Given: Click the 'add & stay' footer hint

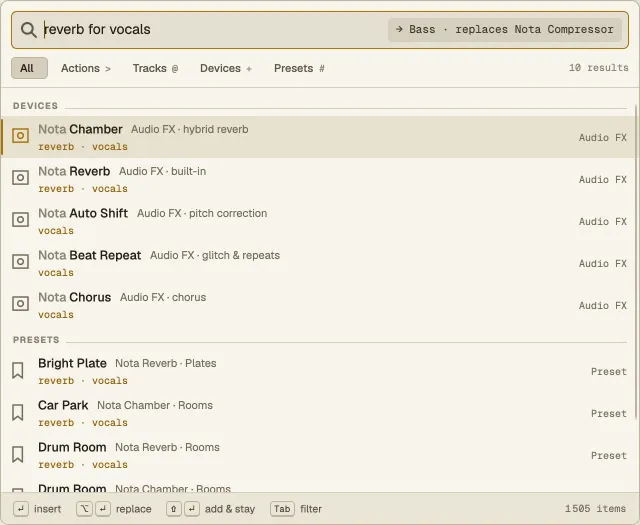Looking at the screenshot, I should (x=230, y=509).
